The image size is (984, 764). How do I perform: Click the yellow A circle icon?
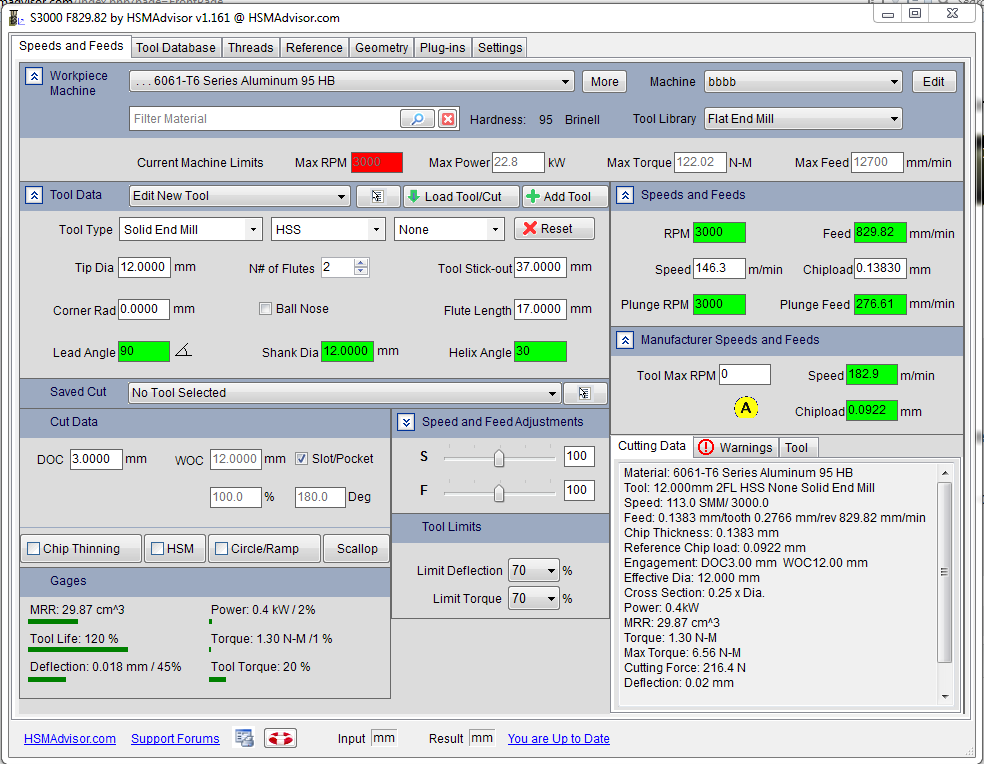746,408
